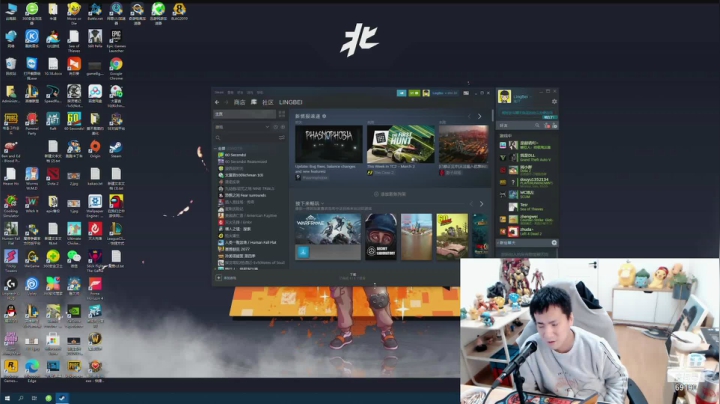Open the Among Us desktop shortcut

(116, 204)
